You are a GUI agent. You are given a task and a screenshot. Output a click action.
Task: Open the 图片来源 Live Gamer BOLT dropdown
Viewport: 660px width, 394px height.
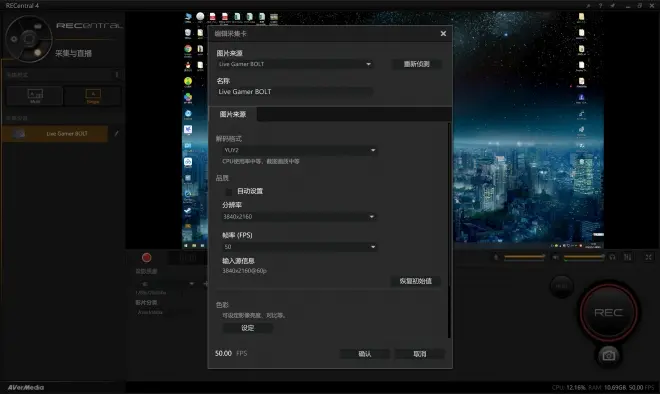point(294,64)
